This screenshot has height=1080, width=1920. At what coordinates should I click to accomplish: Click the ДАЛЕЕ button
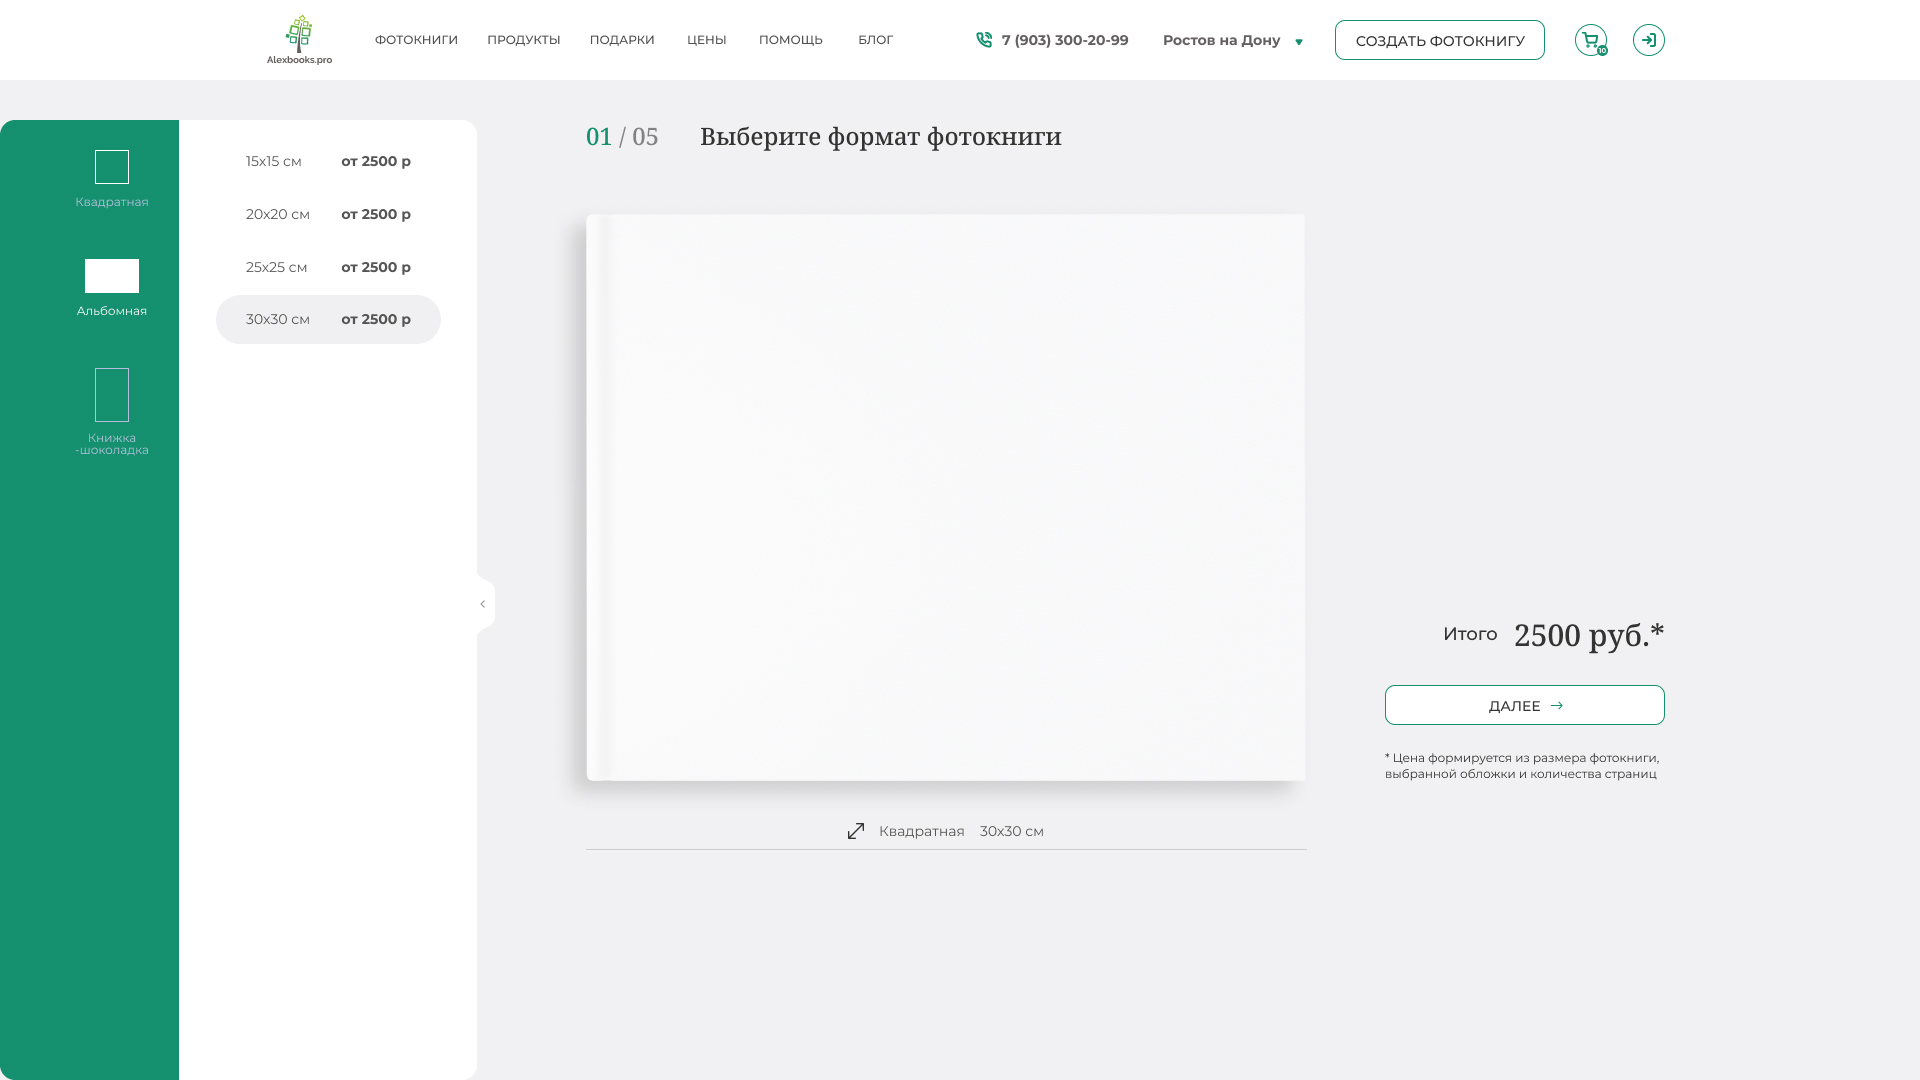coord(1525,705)
